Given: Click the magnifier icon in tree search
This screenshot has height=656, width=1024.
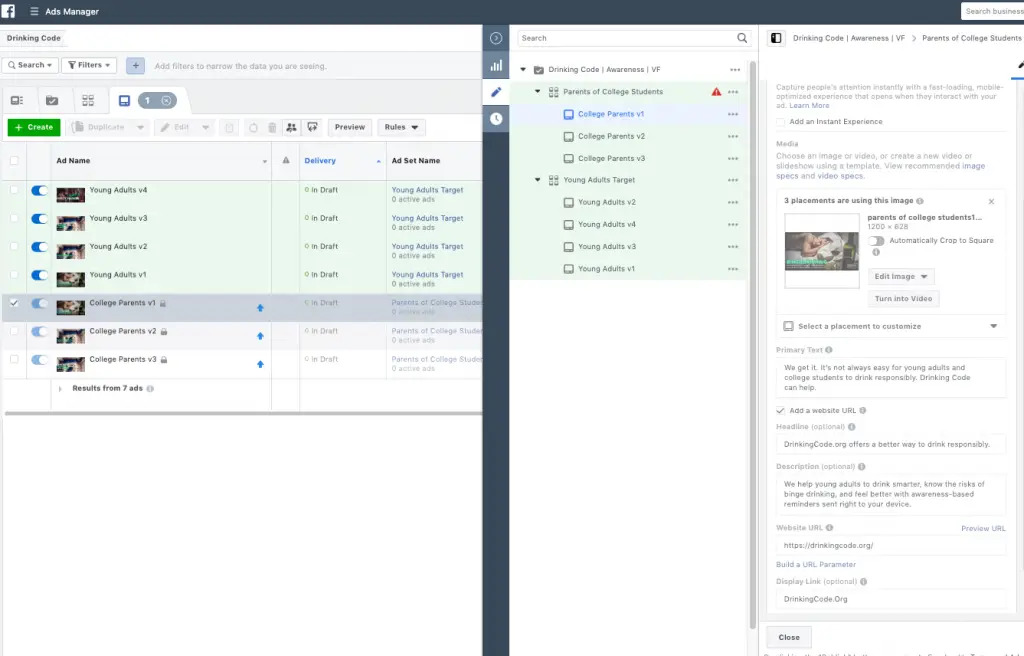Looking at the screenshot, I should (742, 38).
